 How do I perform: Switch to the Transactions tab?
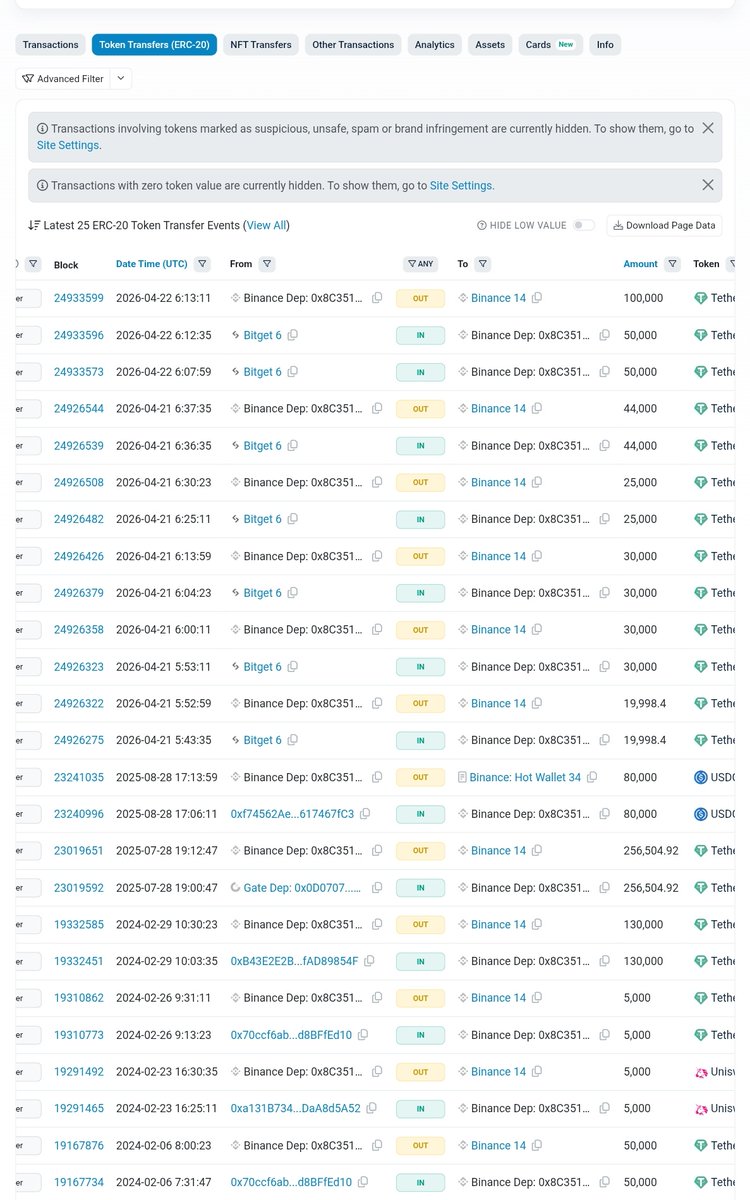[x=51, y=45]
